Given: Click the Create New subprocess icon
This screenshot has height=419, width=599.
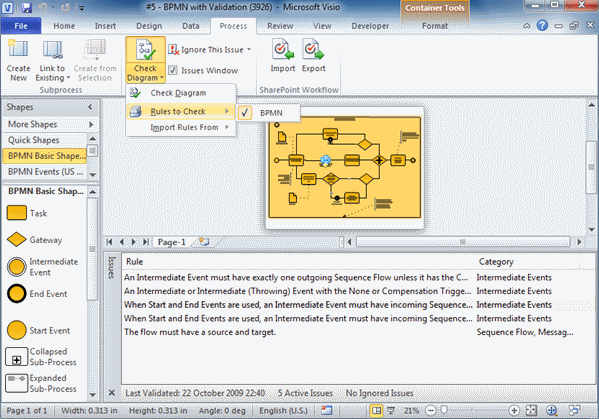Looking at the screenshot, I should 18,50.
